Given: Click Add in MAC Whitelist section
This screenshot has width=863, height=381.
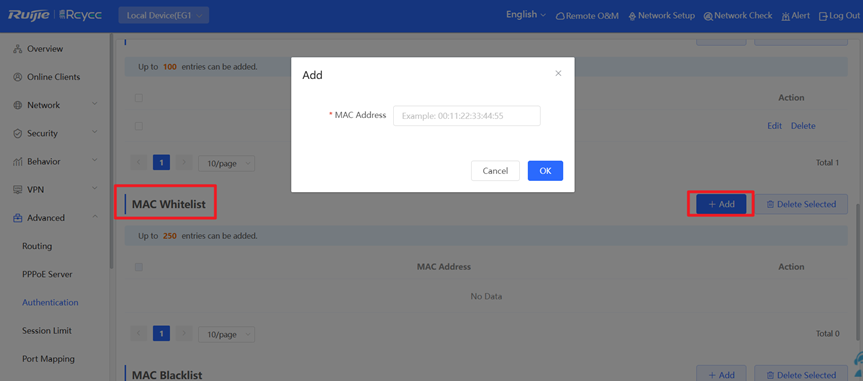Looking at the screenshot, I should click(x=721, y=204).
